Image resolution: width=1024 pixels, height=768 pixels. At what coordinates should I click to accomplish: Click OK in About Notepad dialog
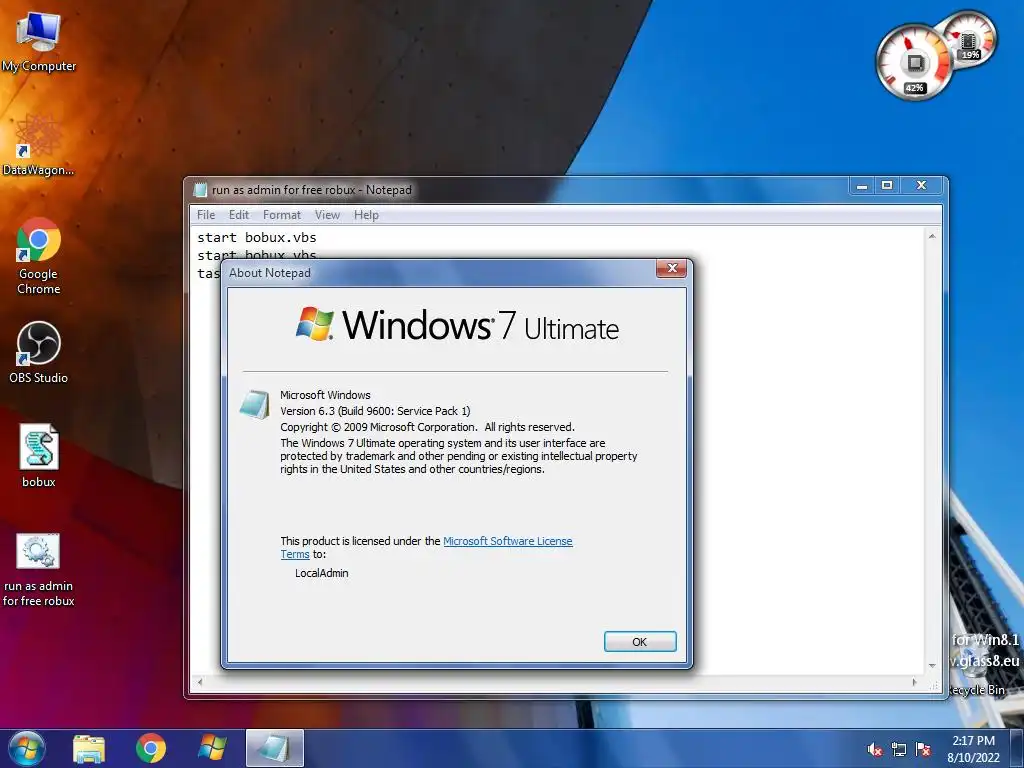(640, 642)
